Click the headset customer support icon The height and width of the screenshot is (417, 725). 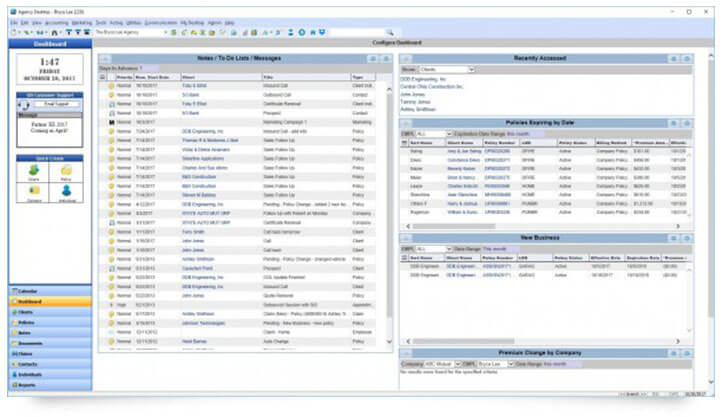click(x=24, y=105)
